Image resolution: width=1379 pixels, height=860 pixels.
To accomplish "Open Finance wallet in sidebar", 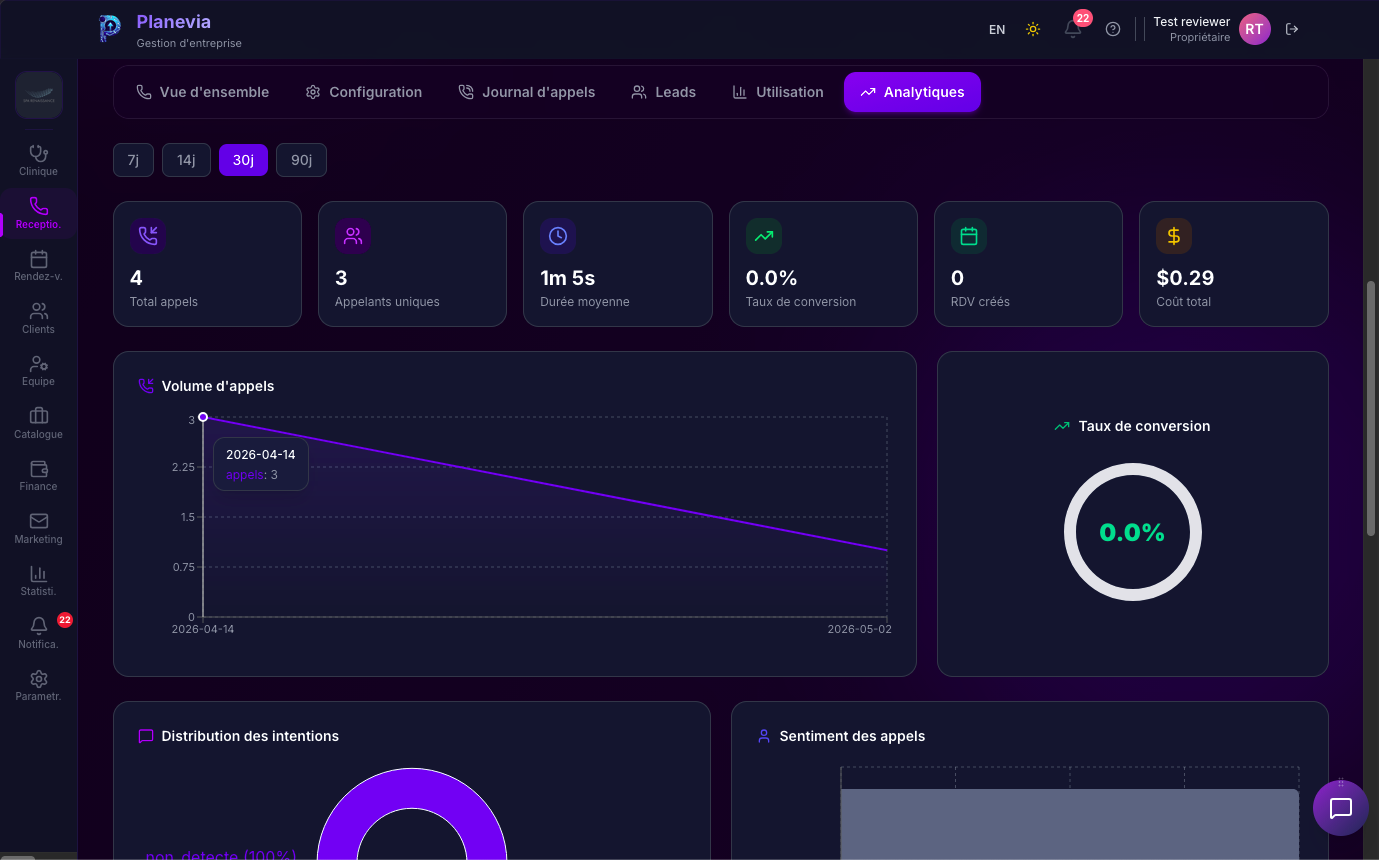I will (39, 475).
